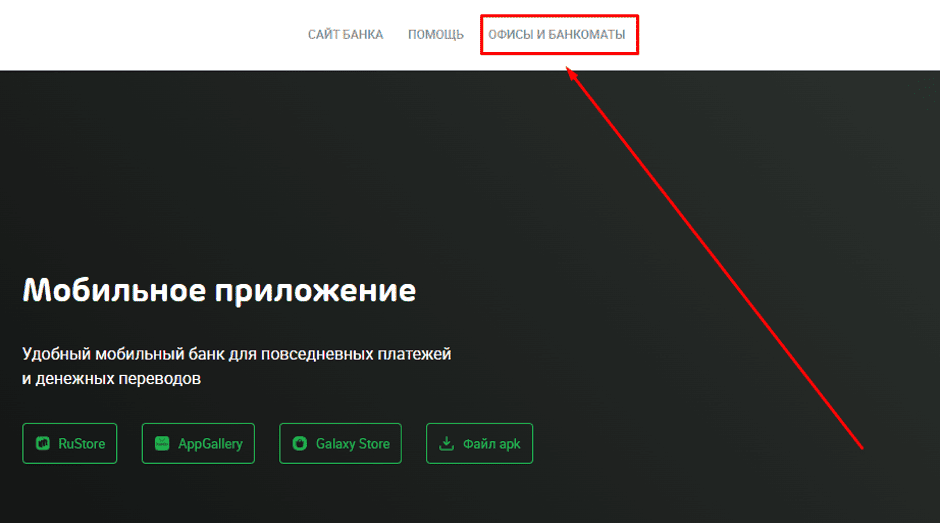The height and width of the screenshot is (525, 941).
Task: Select the Мобильное приложение heading text
Action: [219, 291]
